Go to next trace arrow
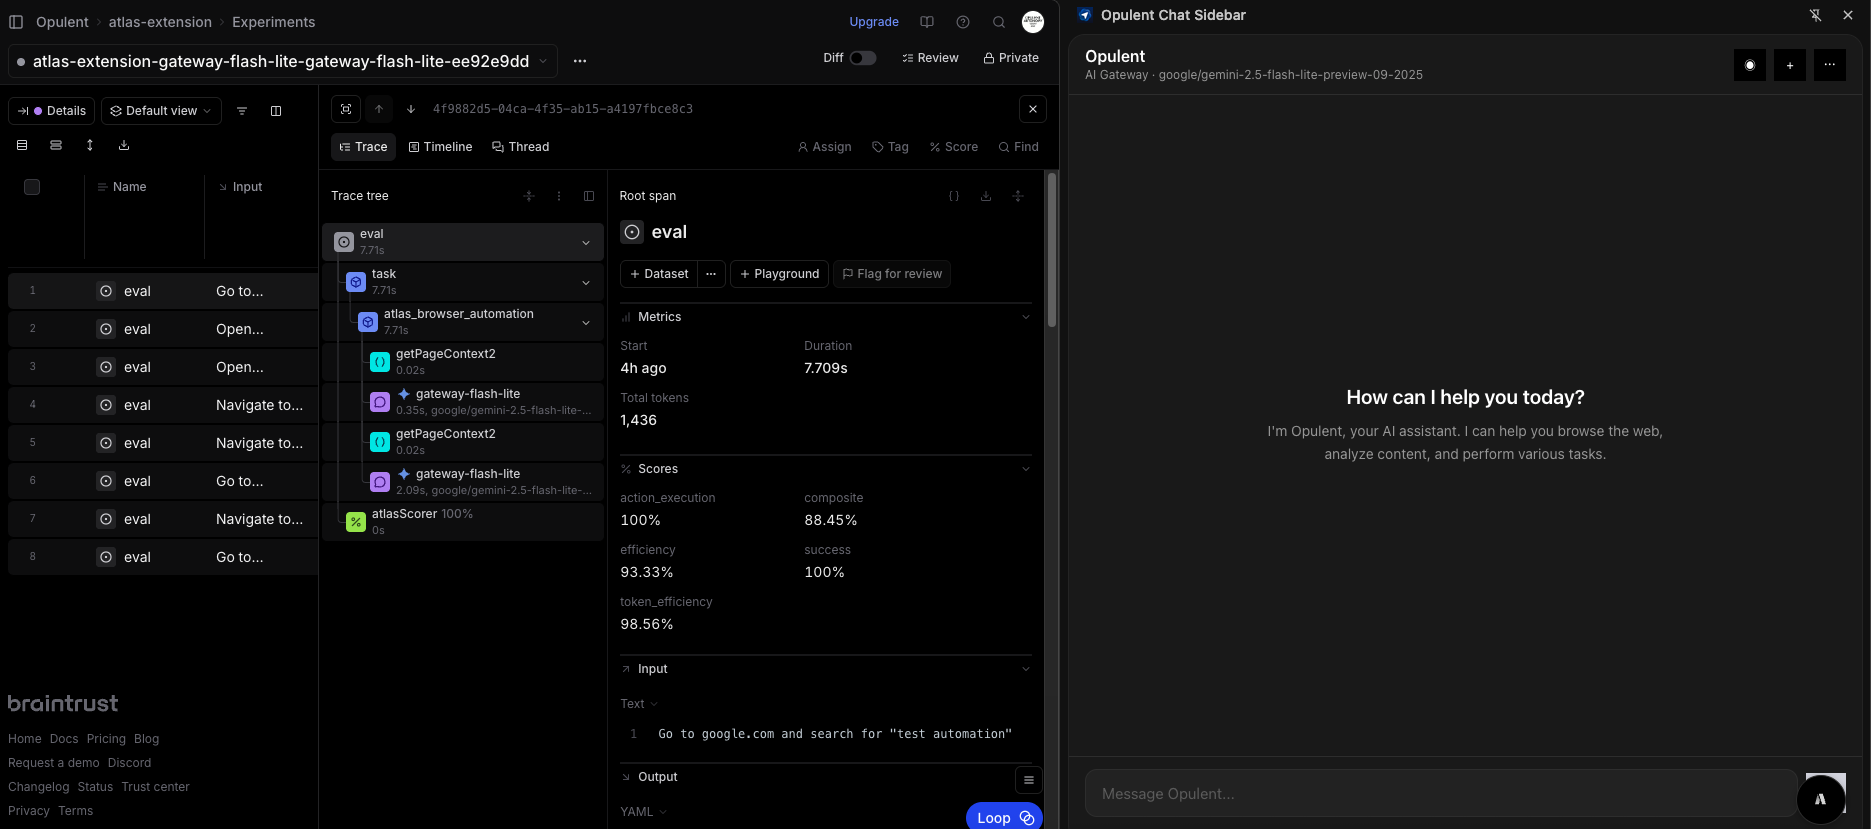The image size is (1871, 829). click(x=411, y=109)
